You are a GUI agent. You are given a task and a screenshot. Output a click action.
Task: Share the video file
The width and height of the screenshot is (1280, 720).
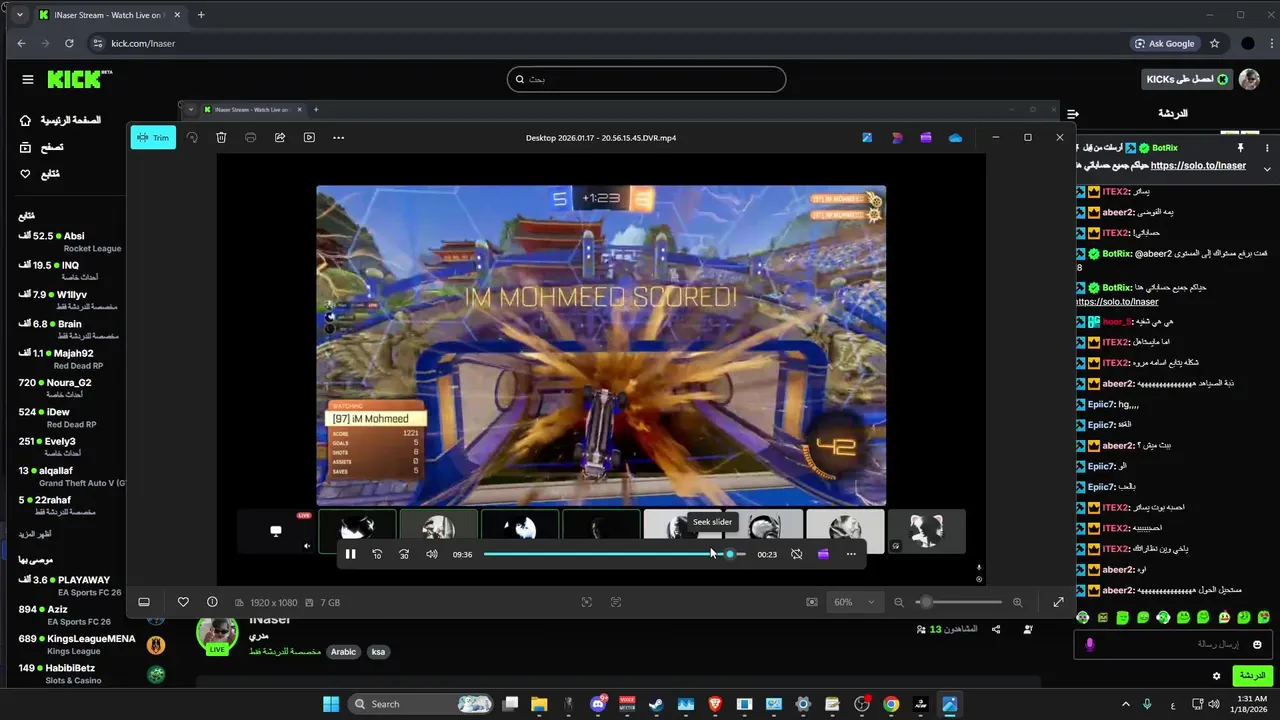280,137
